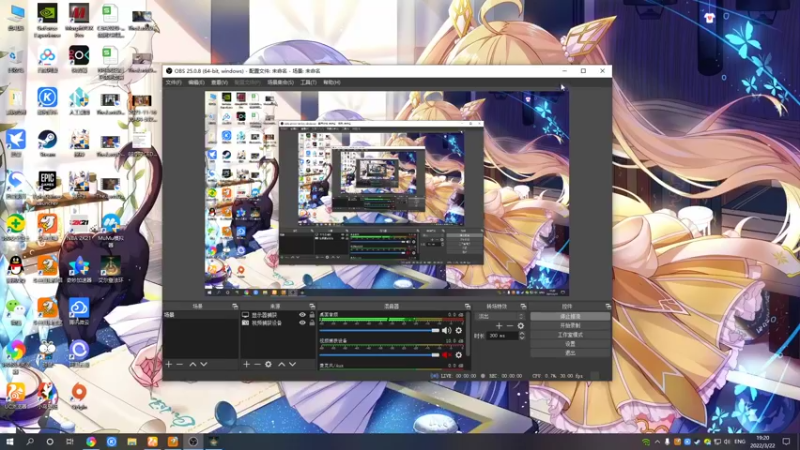
Task: Open Origin desktop shortcut
Action: coord(79,396)
